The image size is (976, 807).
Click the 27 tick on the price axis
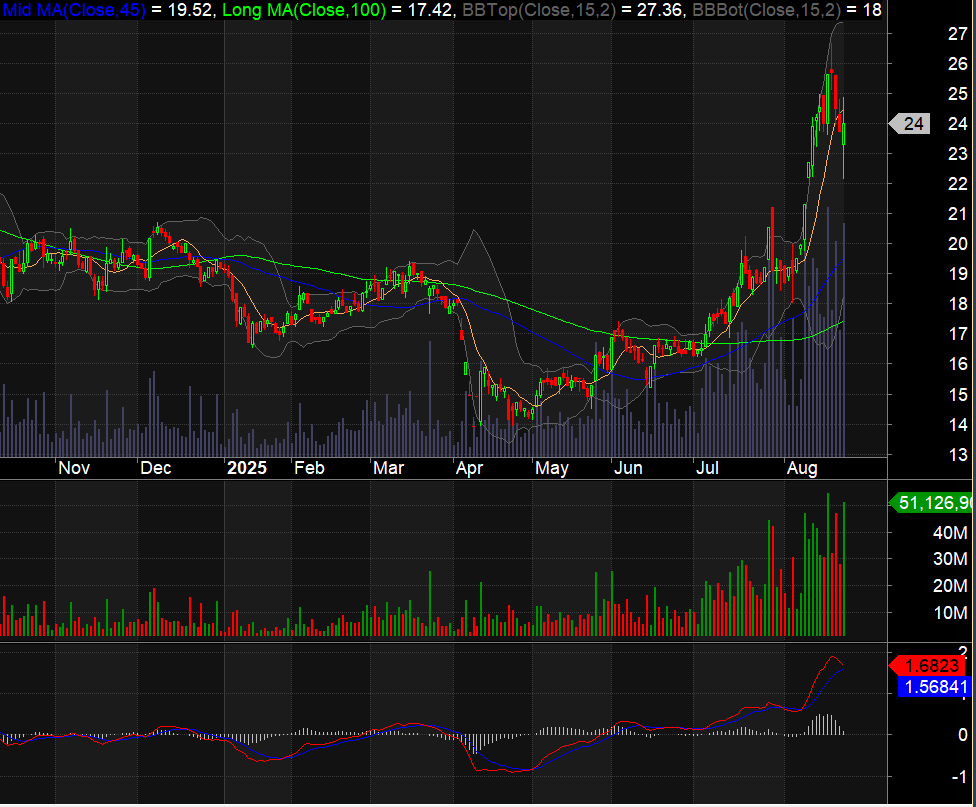tap(957, 33)
